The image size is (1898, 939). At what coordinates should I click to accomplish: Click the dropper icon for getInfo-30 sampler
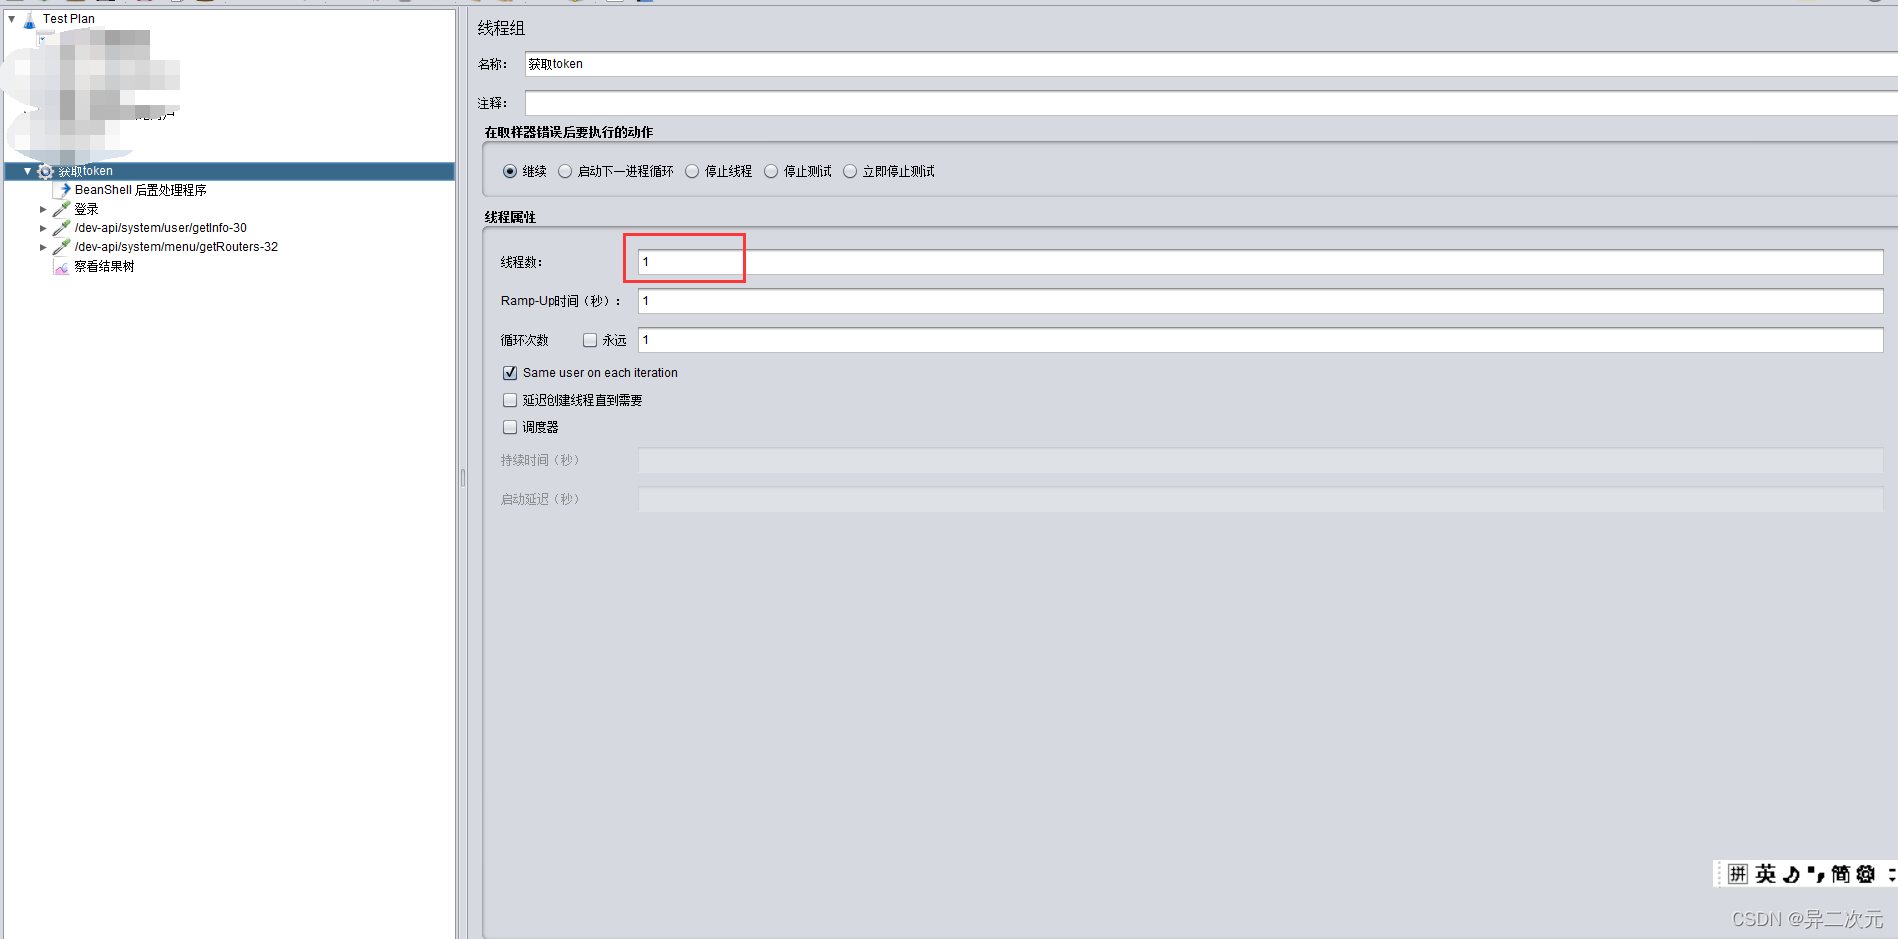click(x=62, y=228)
